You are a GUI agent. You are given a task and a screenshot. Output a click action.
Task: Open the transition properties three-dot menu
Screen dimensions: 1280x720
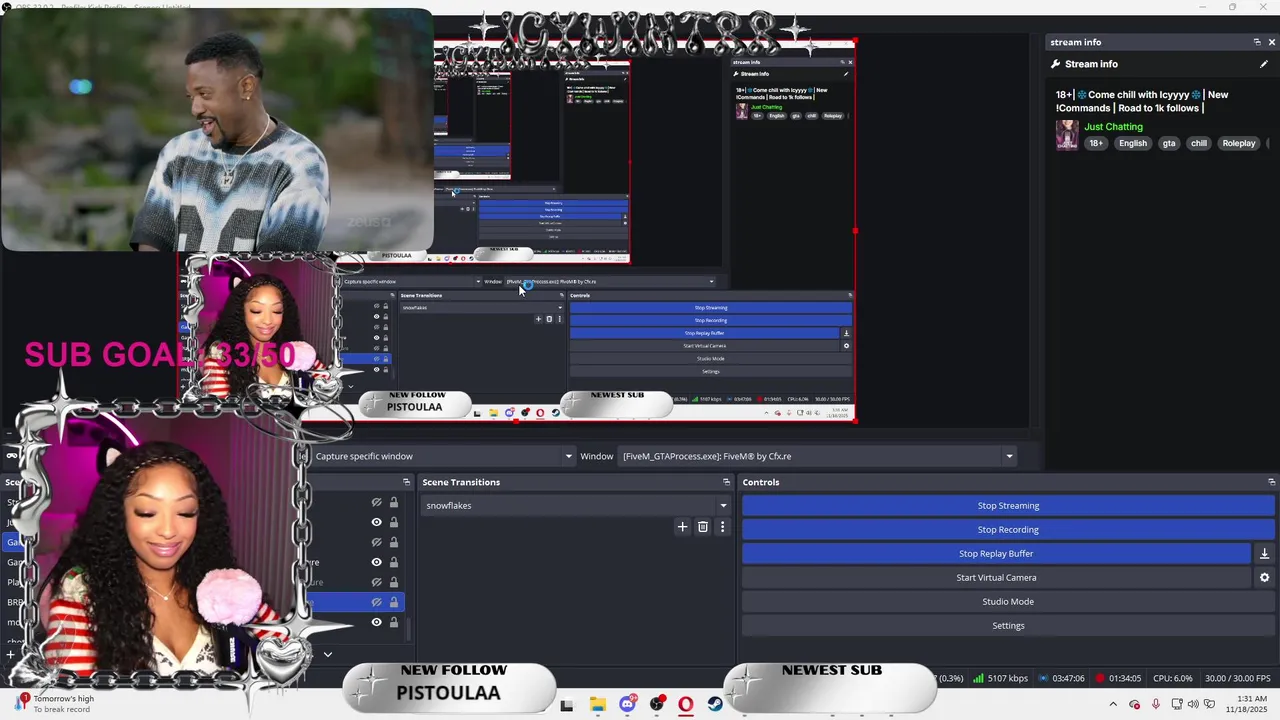tap(722, 527)
